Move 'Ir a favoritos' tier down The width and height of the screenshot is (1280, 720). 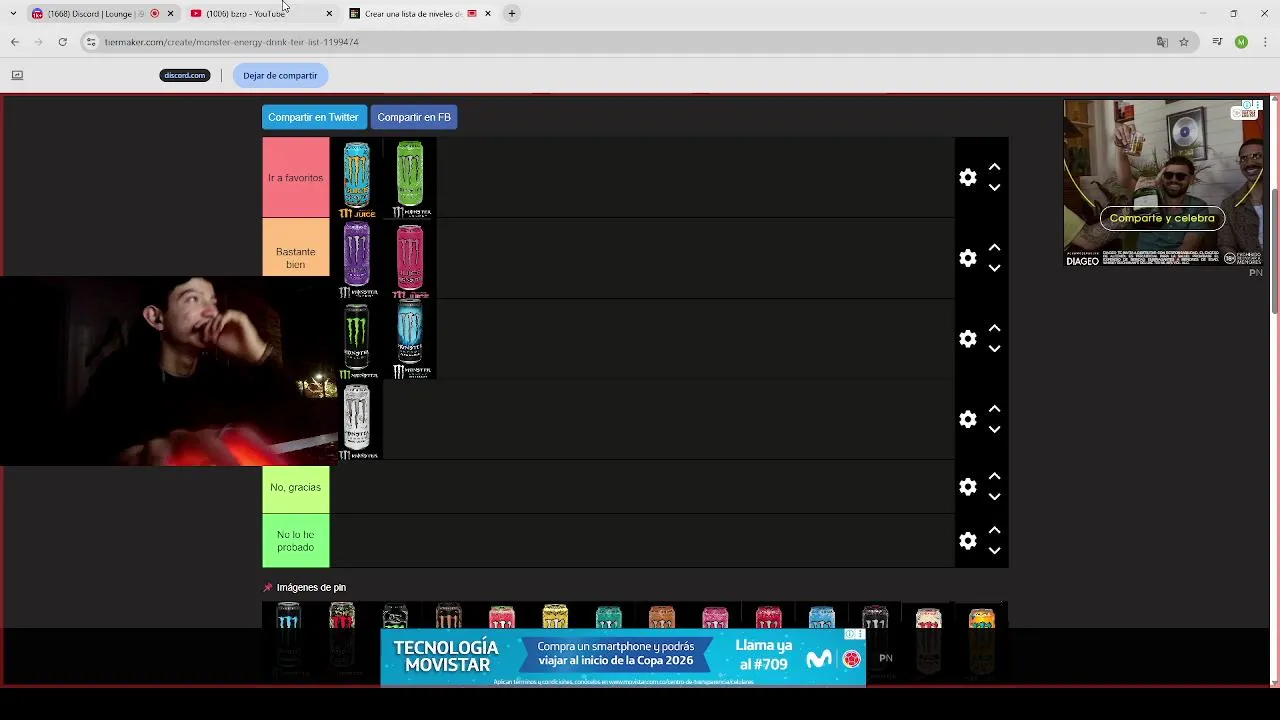coord(994,187)
